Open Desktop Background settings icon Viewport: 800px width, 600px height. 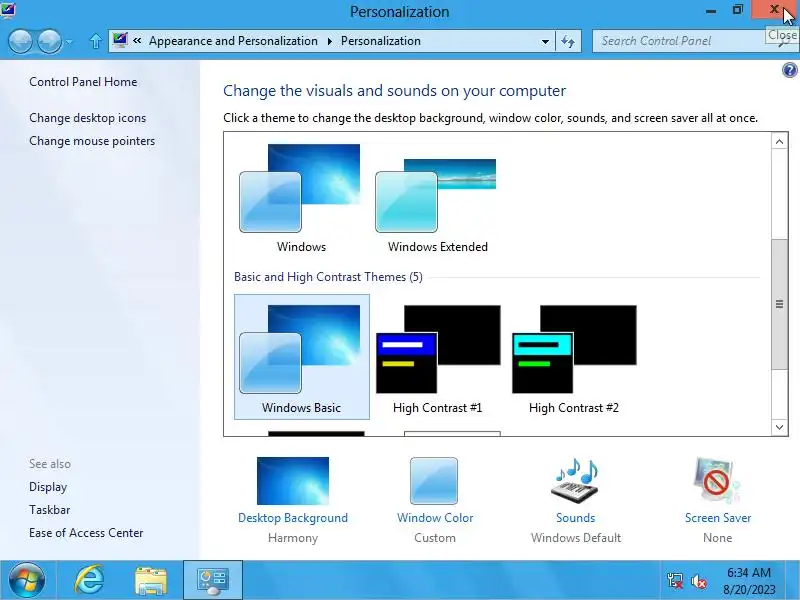tap(293, 481)
